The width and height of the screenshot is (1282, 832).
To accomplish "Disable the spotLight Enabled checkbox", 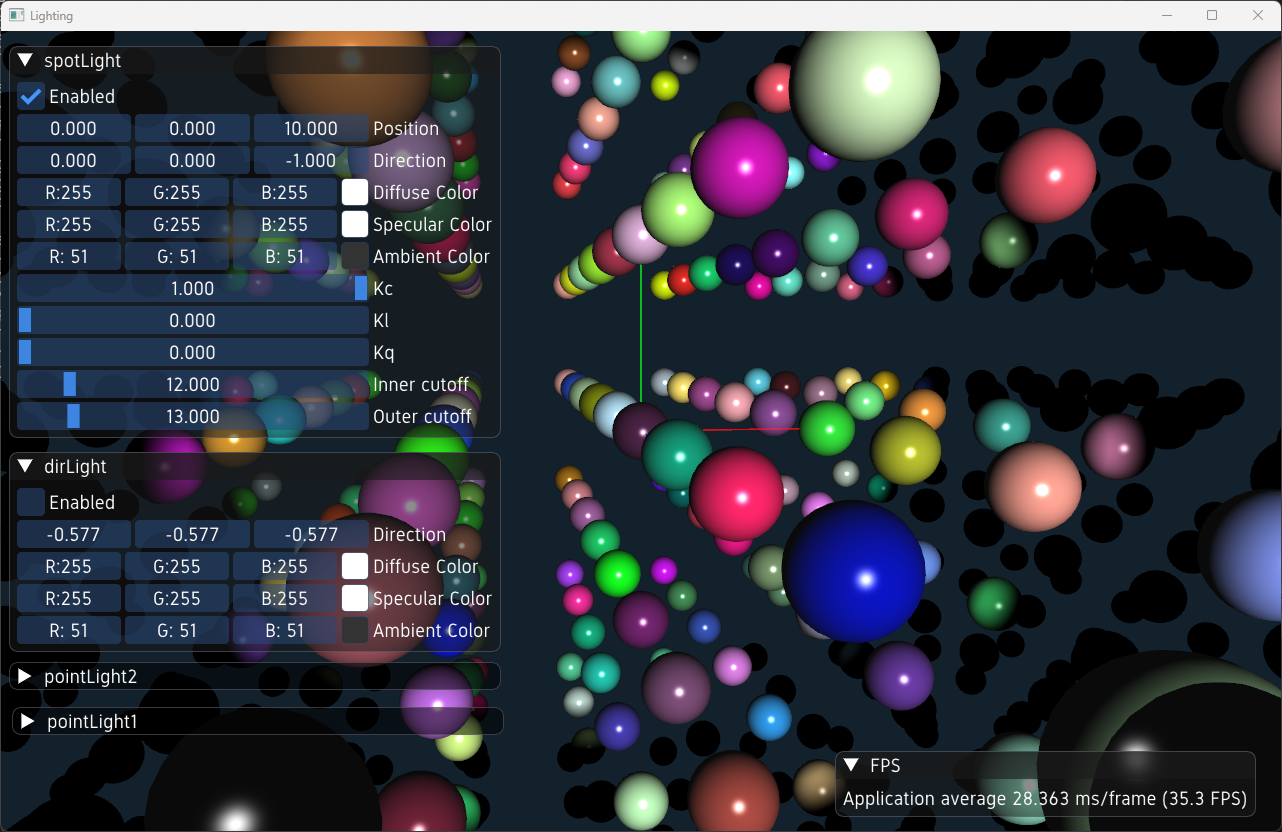I will [x=31, y=97].
